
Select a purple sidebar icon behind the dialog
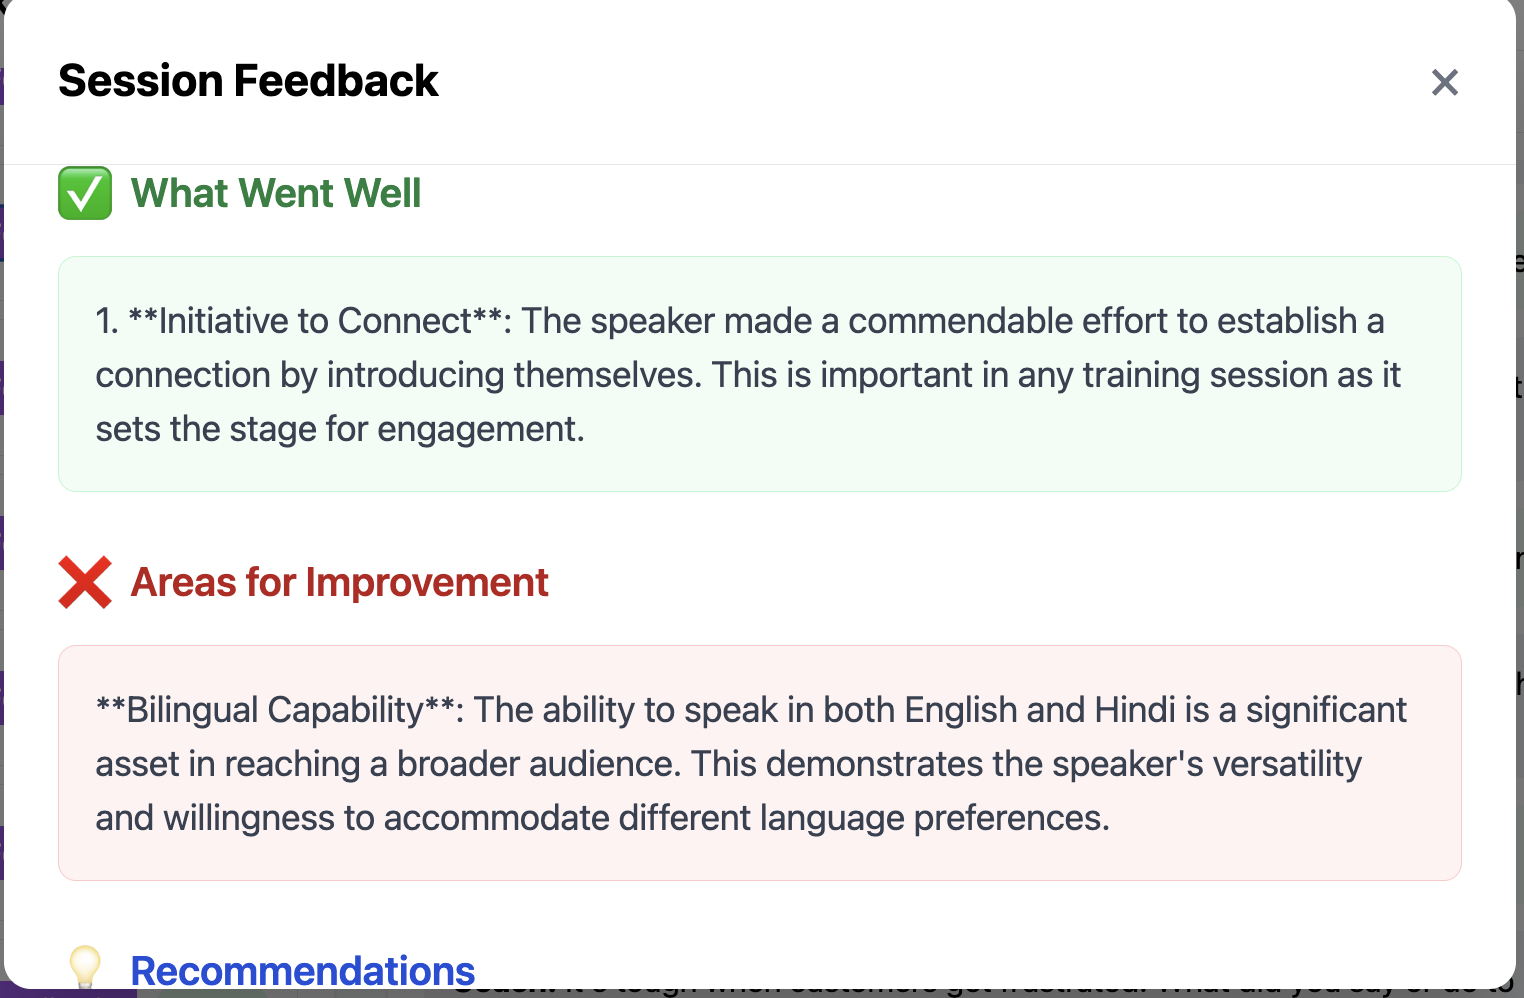5,540
